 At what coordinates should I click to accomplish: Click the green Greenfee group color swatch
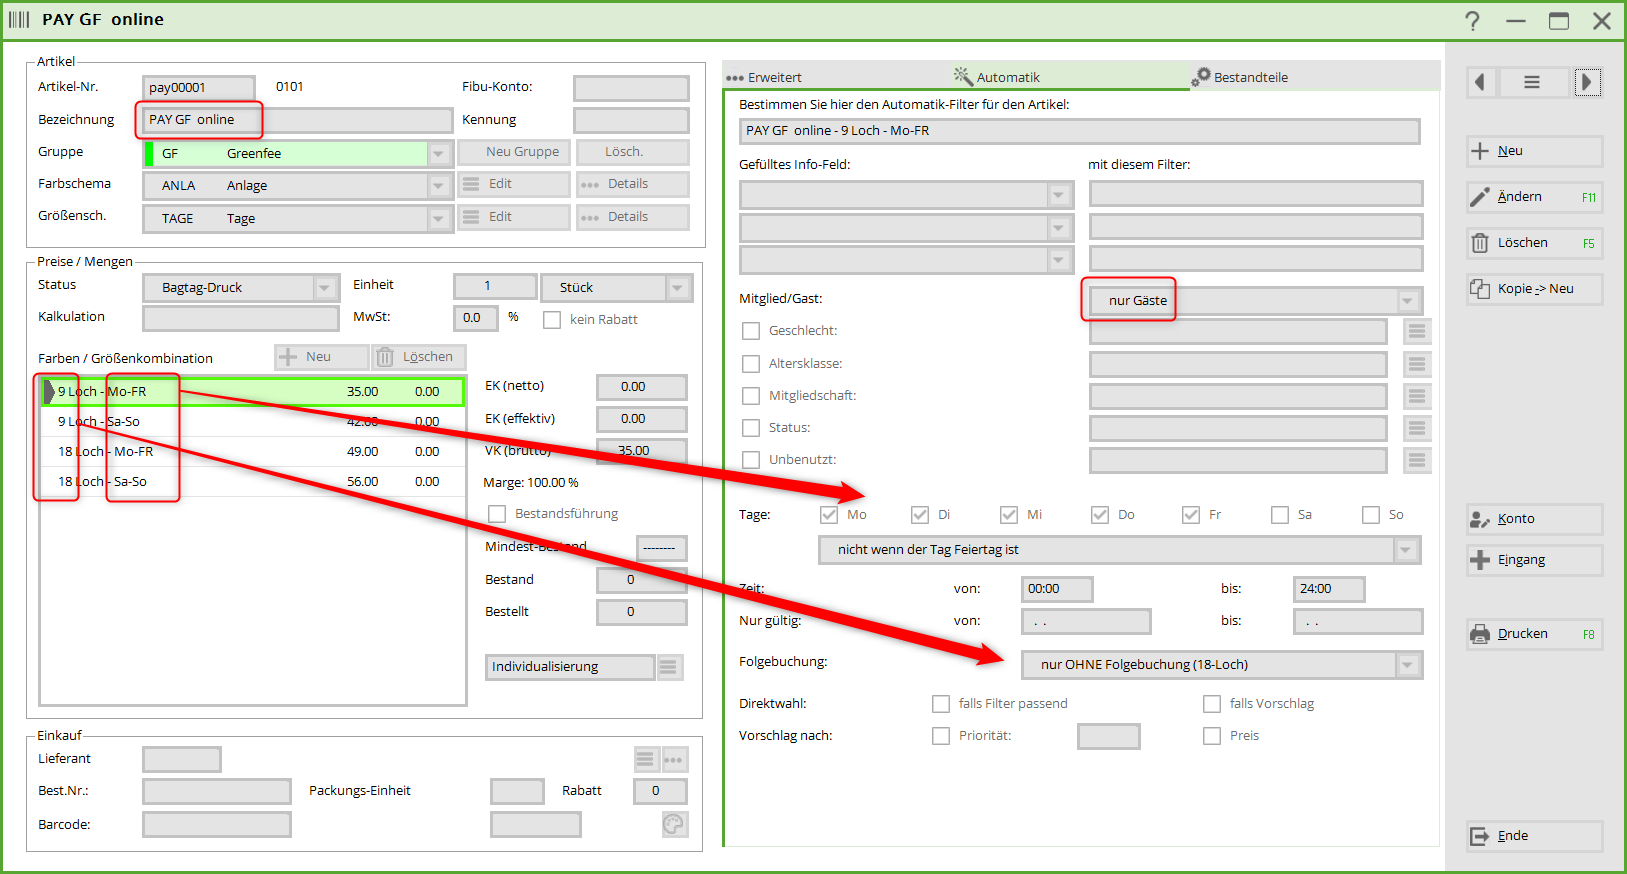(x=150, y=154)
